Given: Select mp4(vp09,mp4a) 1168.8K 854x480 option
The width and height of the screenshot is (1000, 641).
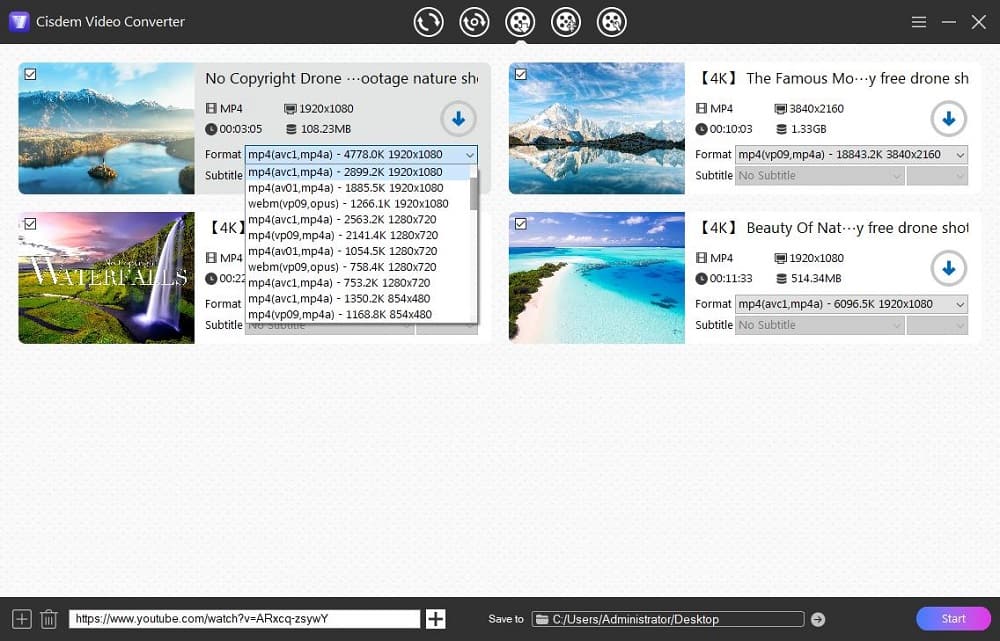Looking at the screenshot, I should click(x=358, y=314).
